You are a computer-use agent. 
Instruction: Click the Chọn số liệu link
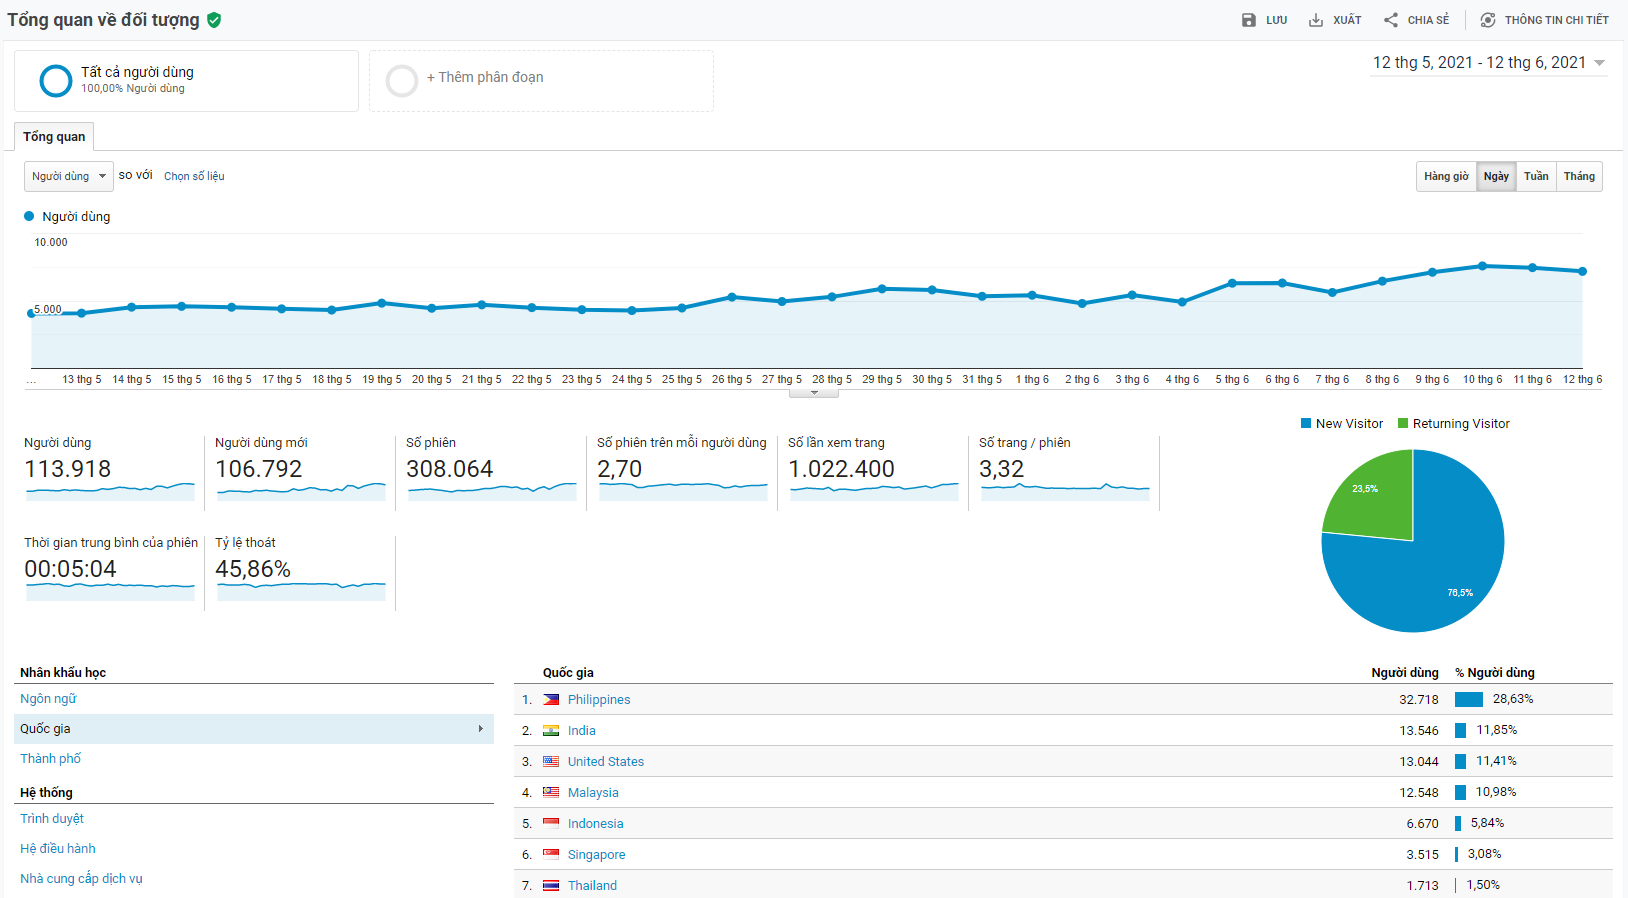pyautogui.click(x=194, y=177)
